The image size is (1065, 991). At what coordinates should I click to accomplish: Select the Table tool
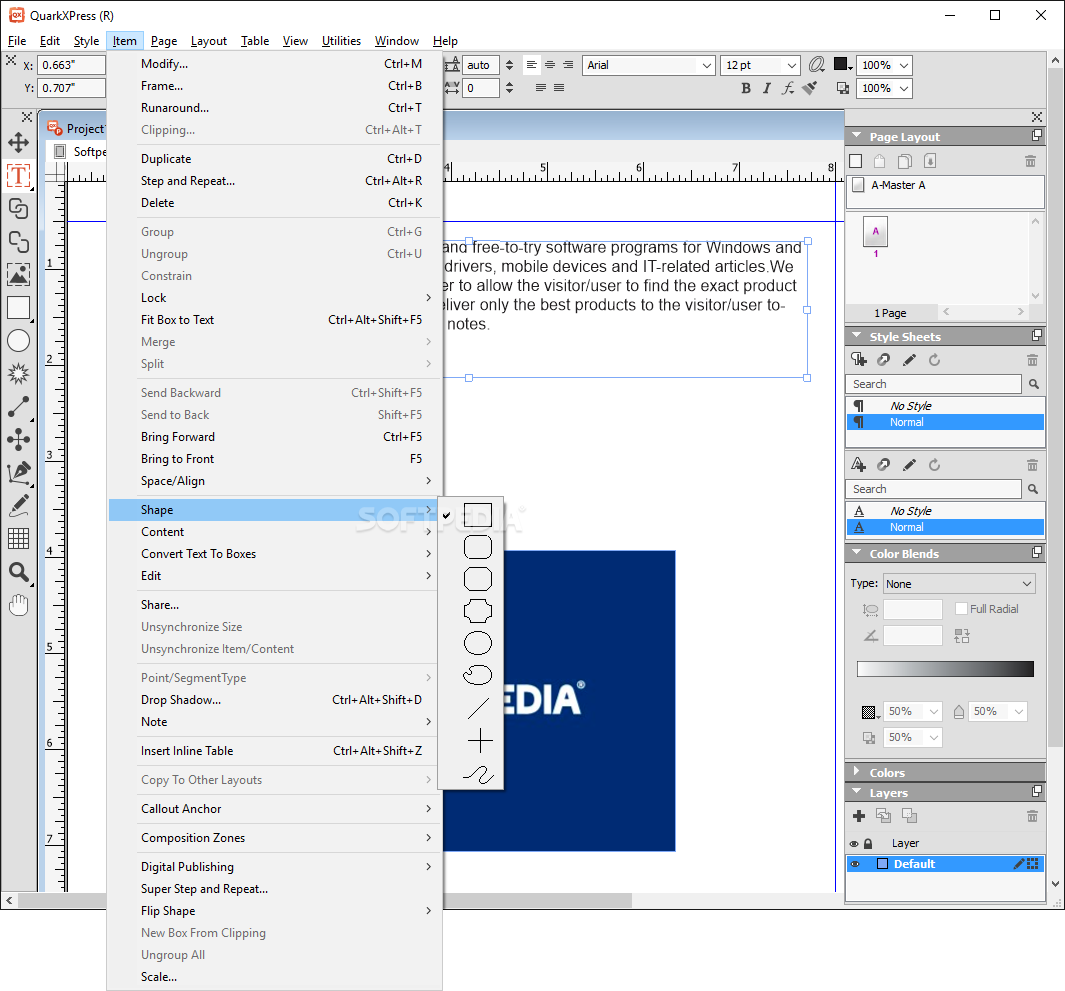pyautogui.click(x=18, y=539)
